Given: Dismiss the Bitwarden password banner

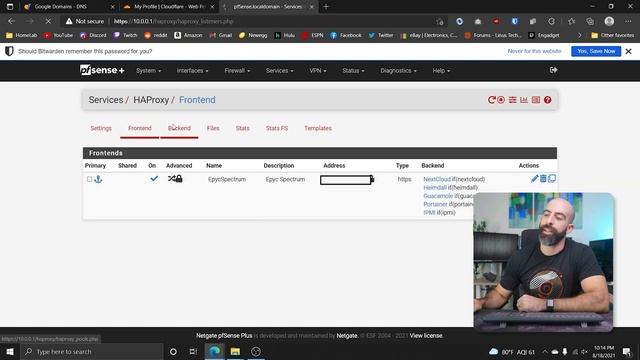Looking at the screenshot, I should (x=629, y=51).
